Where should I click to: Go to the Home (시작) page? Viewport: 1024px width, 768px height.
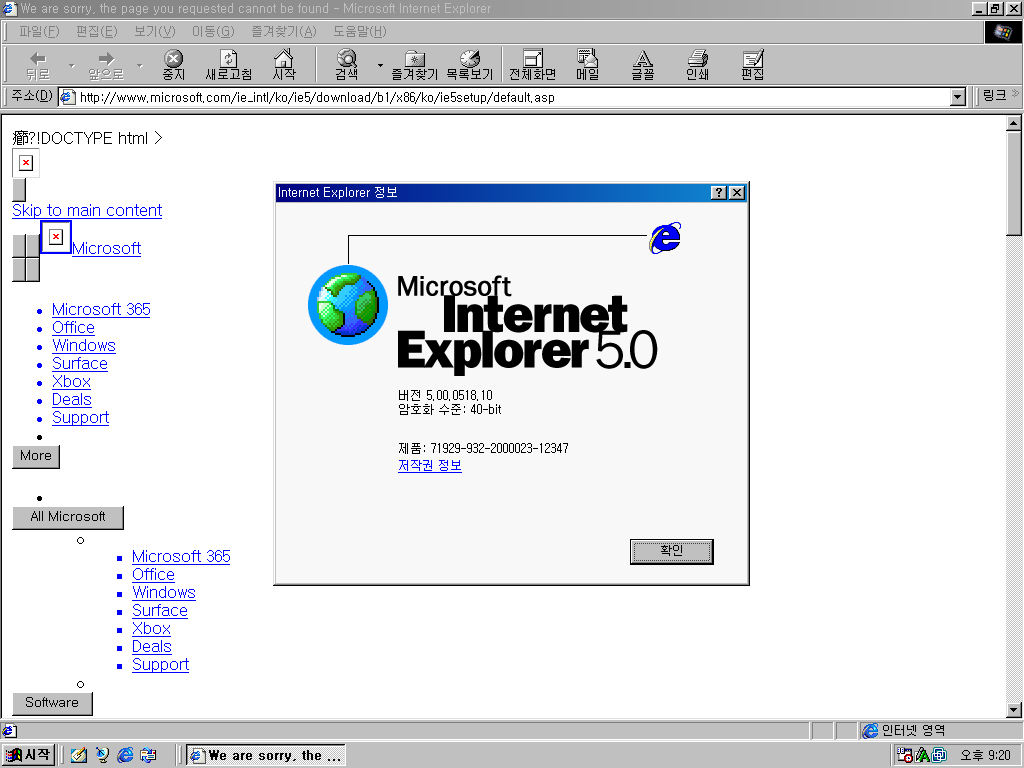click(283, 65)
